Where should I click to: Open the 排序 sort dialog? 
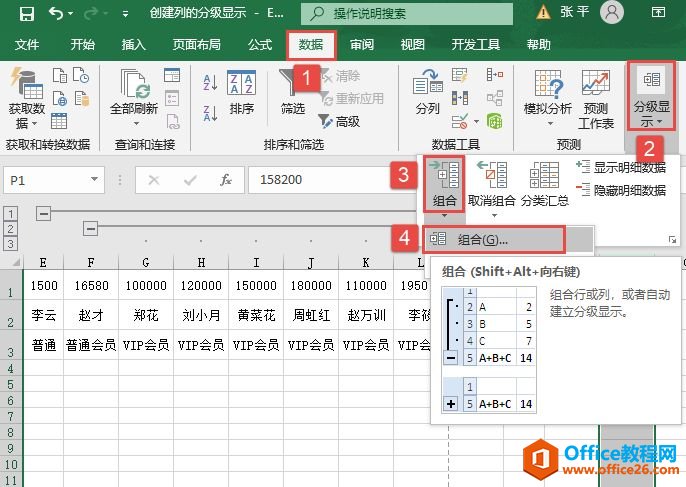pyautogui.click(x=242, y=92)
